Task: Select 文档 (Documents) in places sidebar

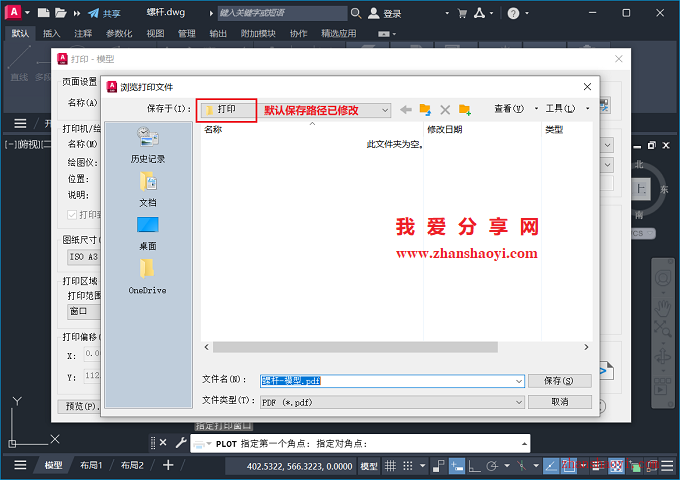Action: tap(148, 187)
